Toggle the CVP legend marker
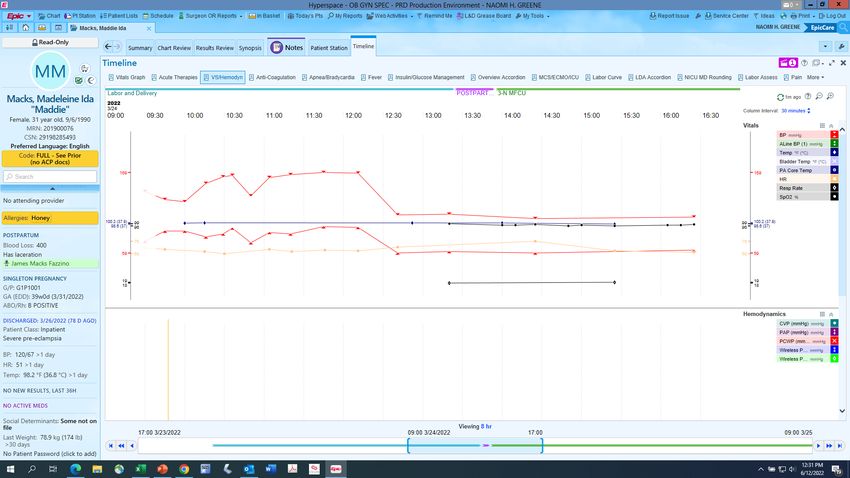The height and width of the screenshot is (478, 850). pyautogui.click(x=834, y=324)
